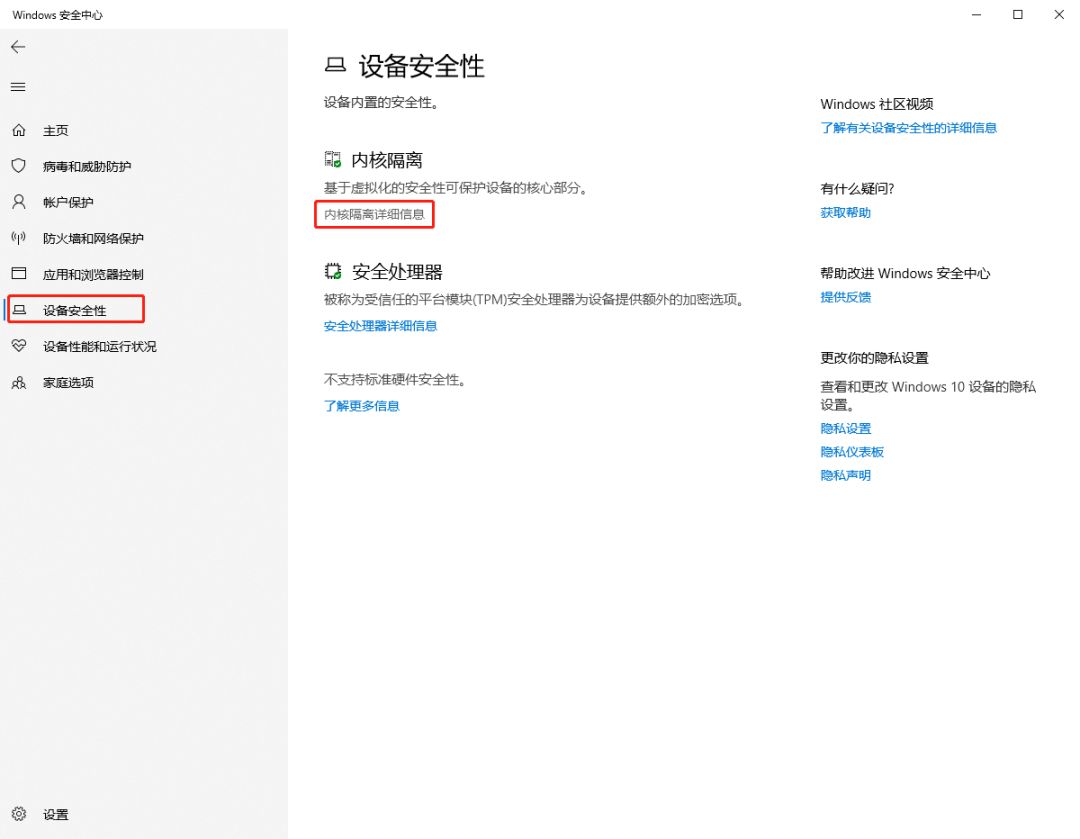
Task: Open 隐私仪表板 link
Action: click(851, 452)
